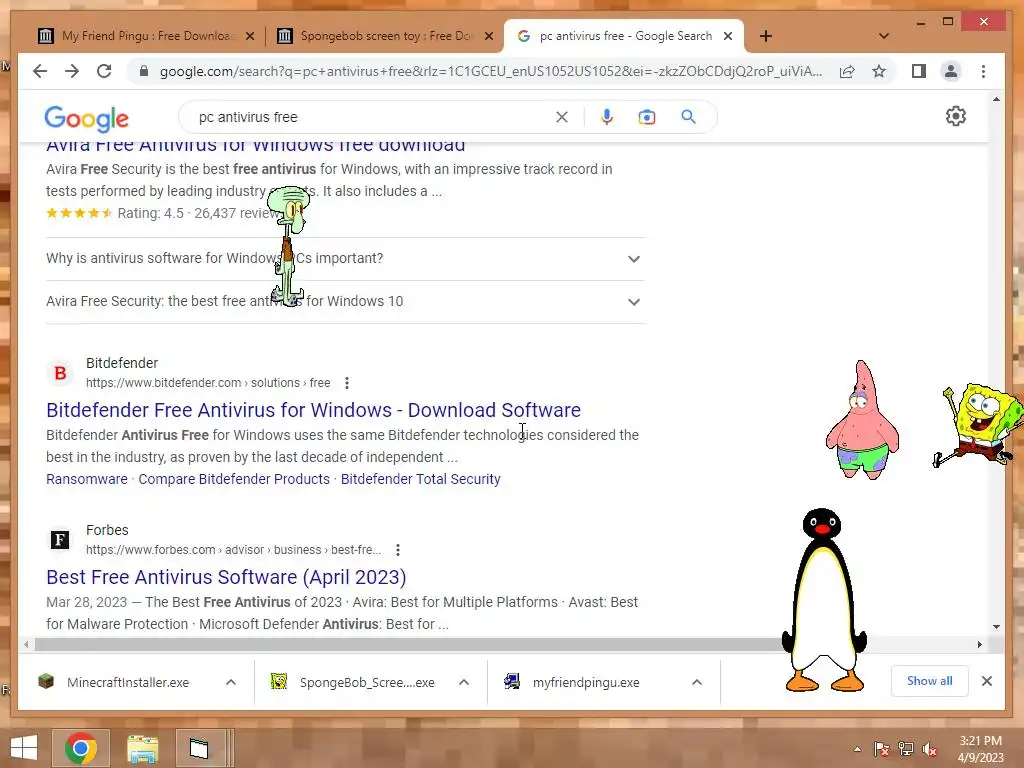
Task: Click the horizontal scrollbar right arrow
Action: [980, 645]
